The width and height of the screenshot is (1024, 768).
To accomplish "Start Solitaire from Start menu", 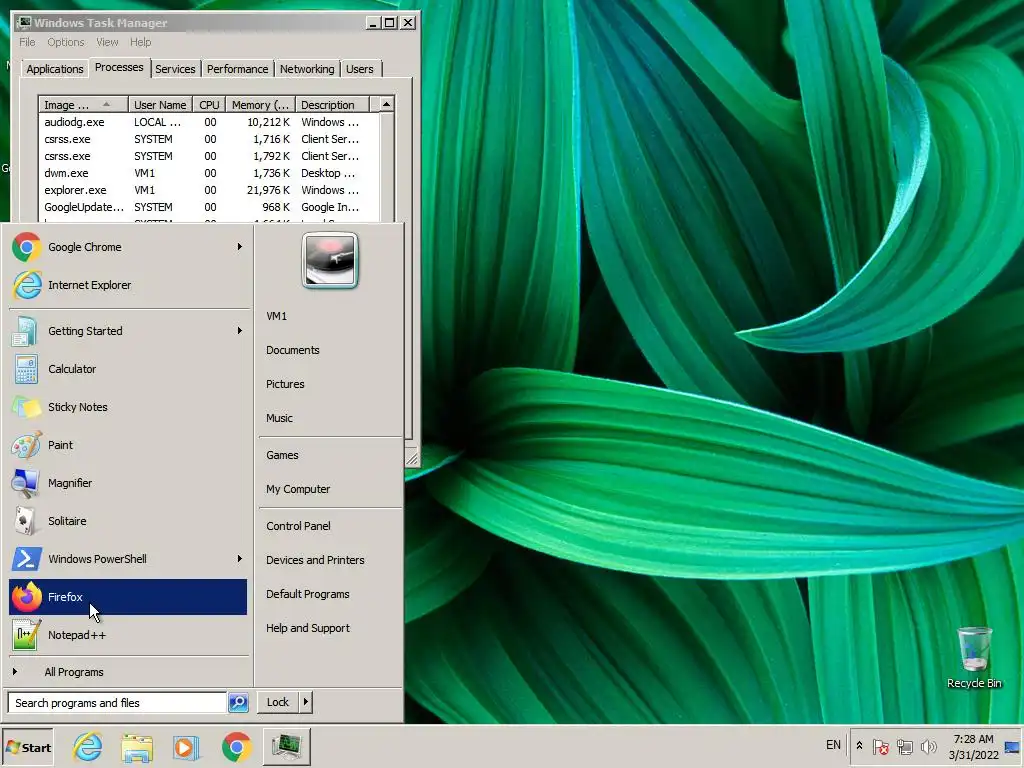I will pyautogui.click(x=128, y=521).
